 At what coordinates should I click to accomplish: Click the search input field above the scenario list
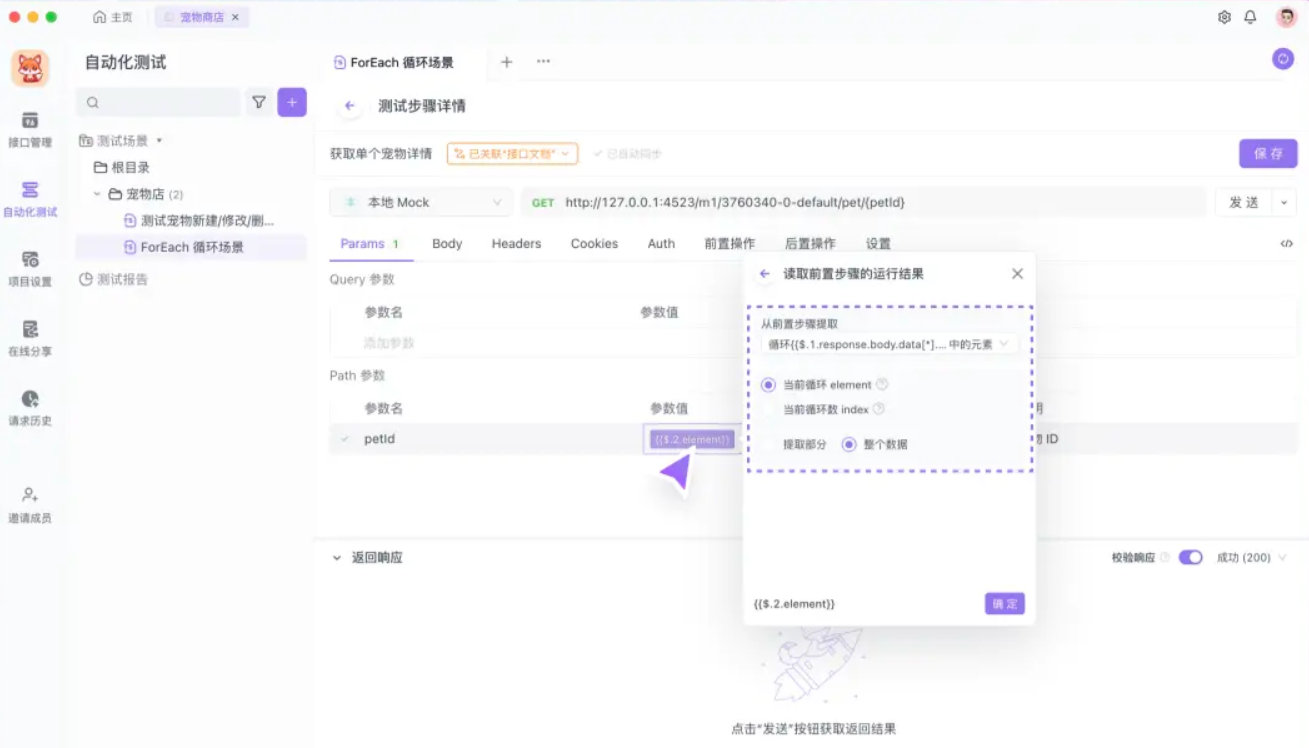pyautogui.click(x=158, y=102)
